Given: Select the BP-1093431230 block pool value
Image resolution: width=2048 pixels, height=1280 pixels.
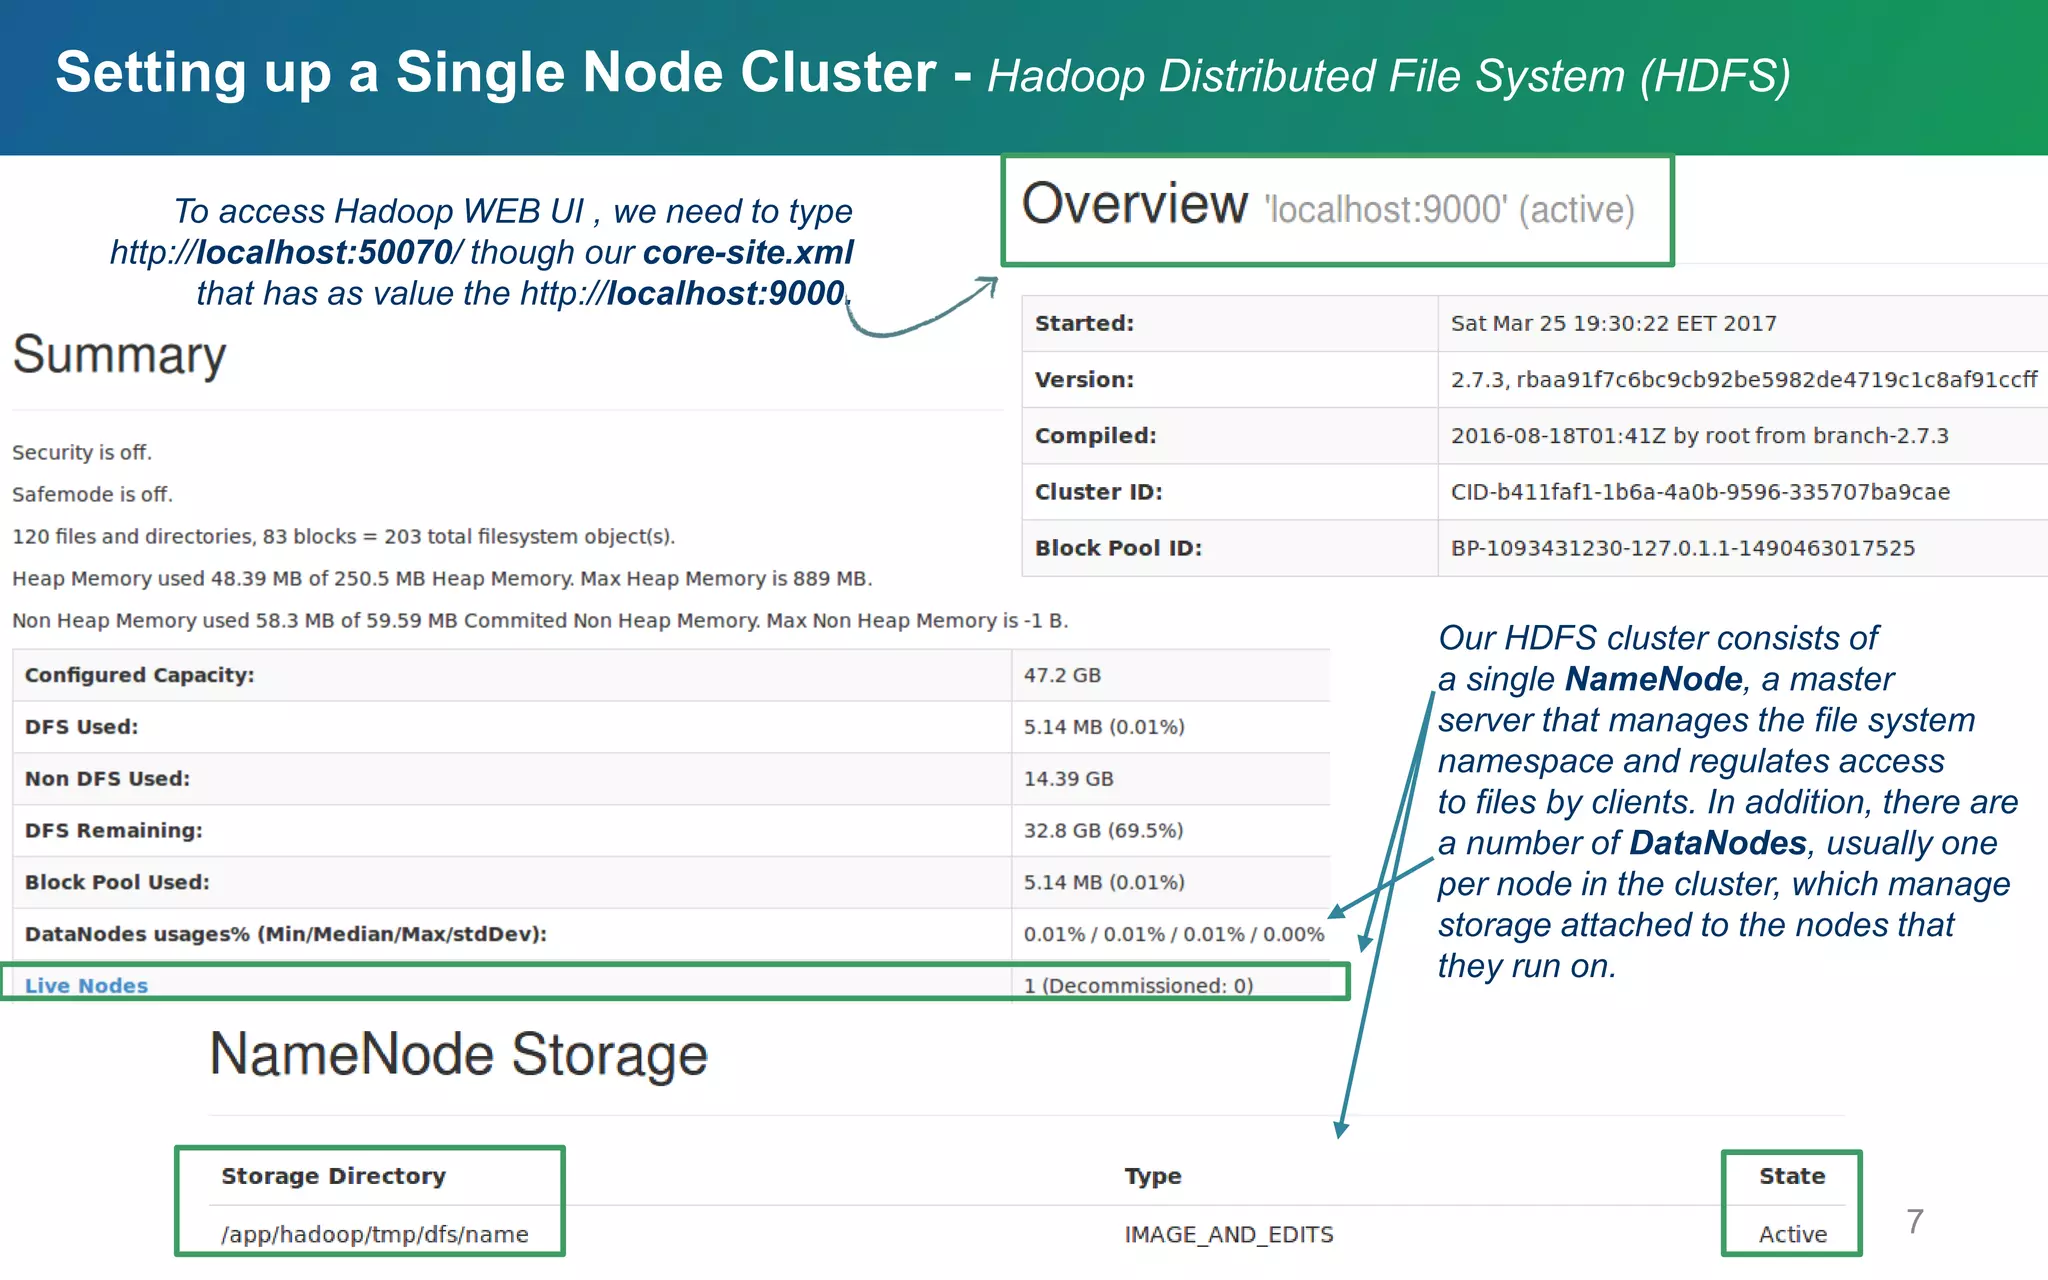Looking at the screenshot, I should 1683,547.
